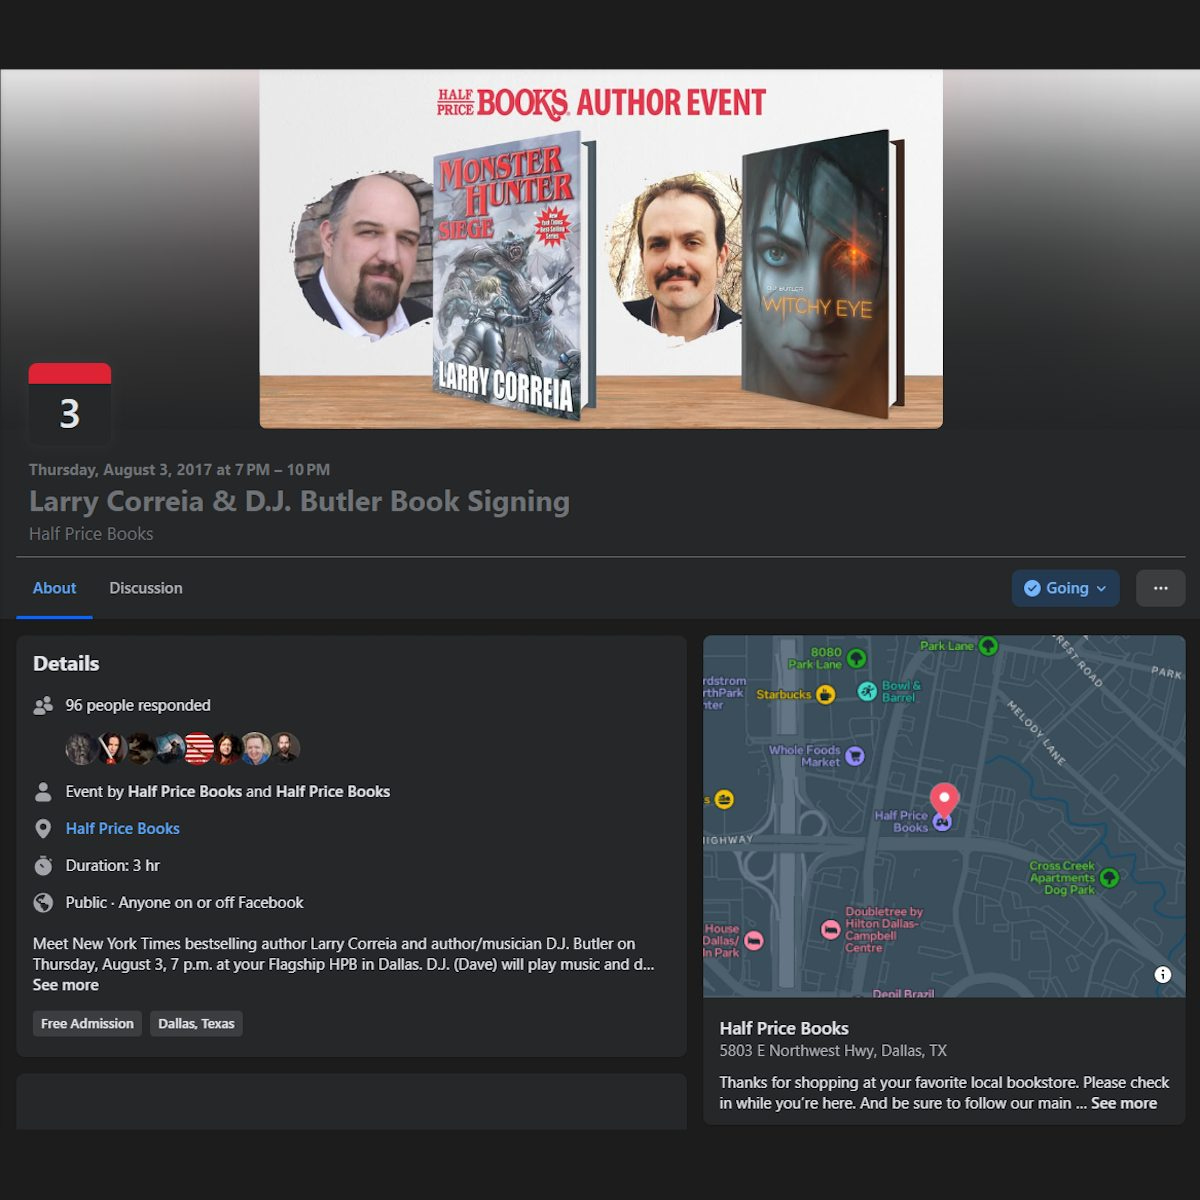This screenshot has height=1200, width=1200.
Task: Click the location pin icon beside Half Price Books
Action: [x=43, y=828]
